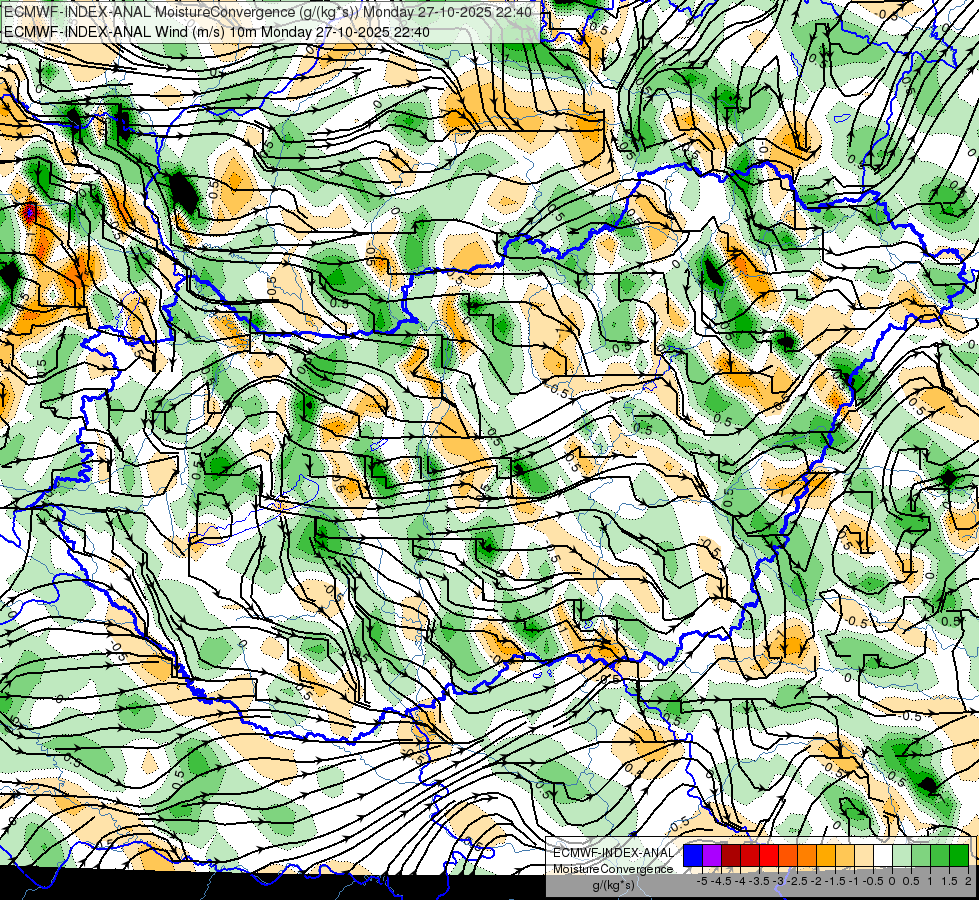Image resolution: width=979 pixels, height=900 pixels.
Task: Click the legend tick value 1.5
Action: tap(950, 881)
